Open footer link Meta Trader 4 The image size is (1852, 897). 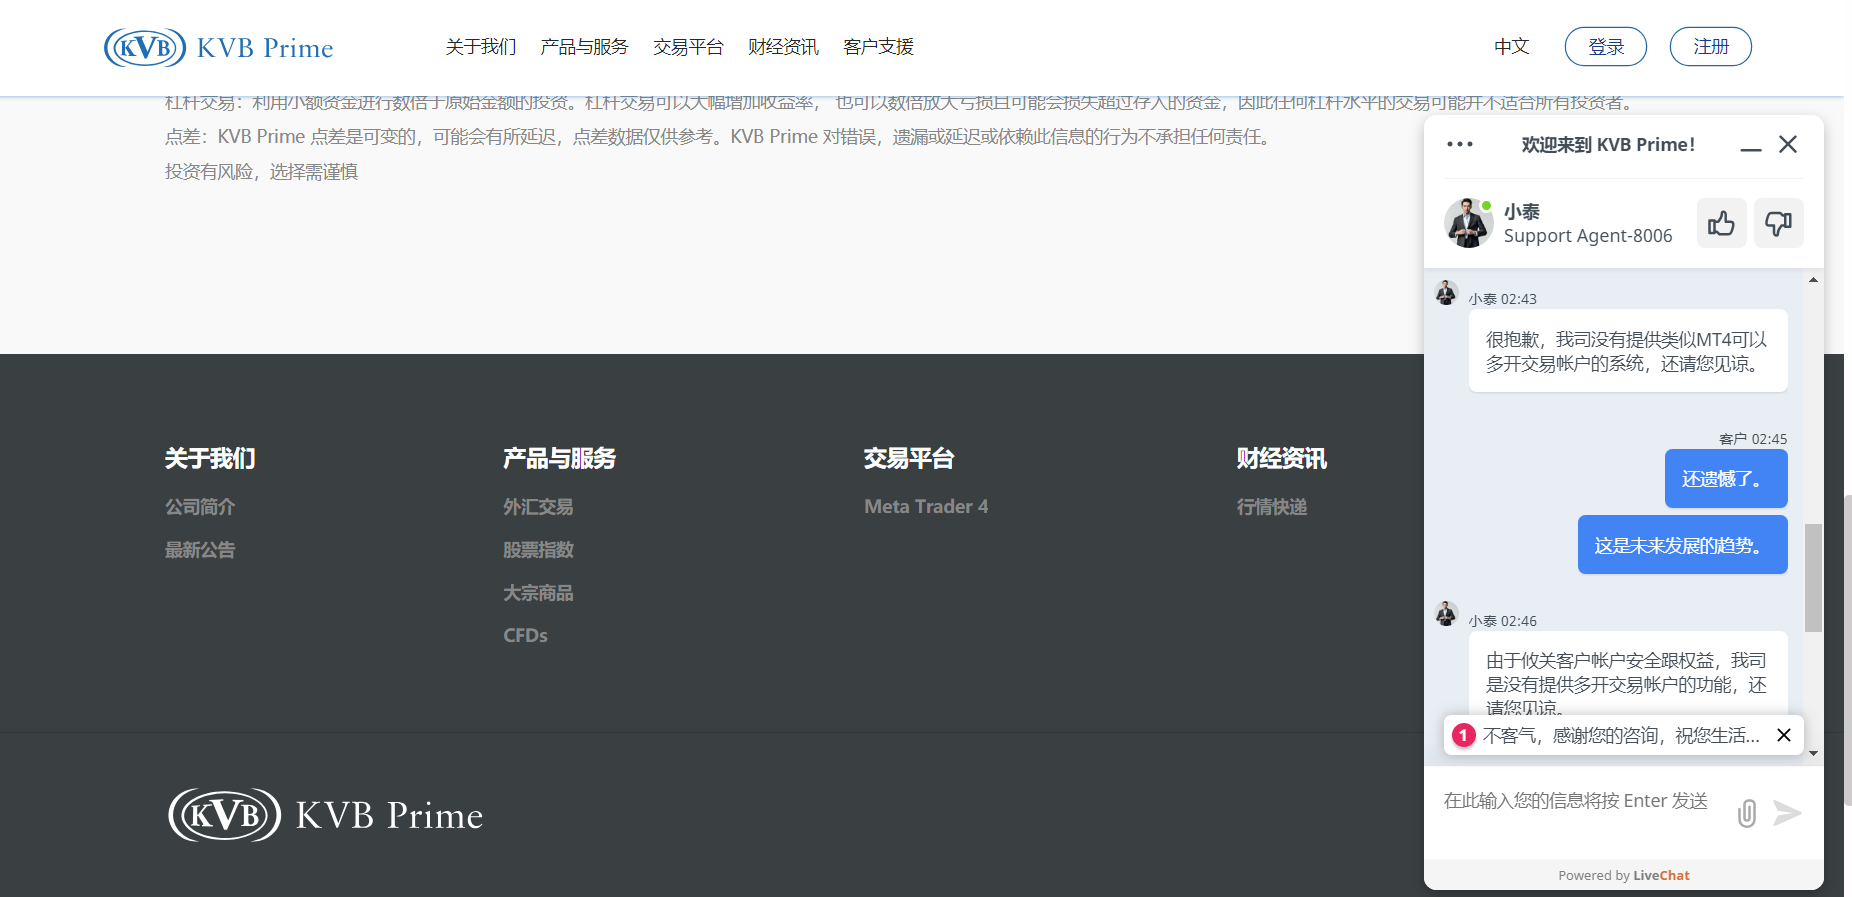926,507
